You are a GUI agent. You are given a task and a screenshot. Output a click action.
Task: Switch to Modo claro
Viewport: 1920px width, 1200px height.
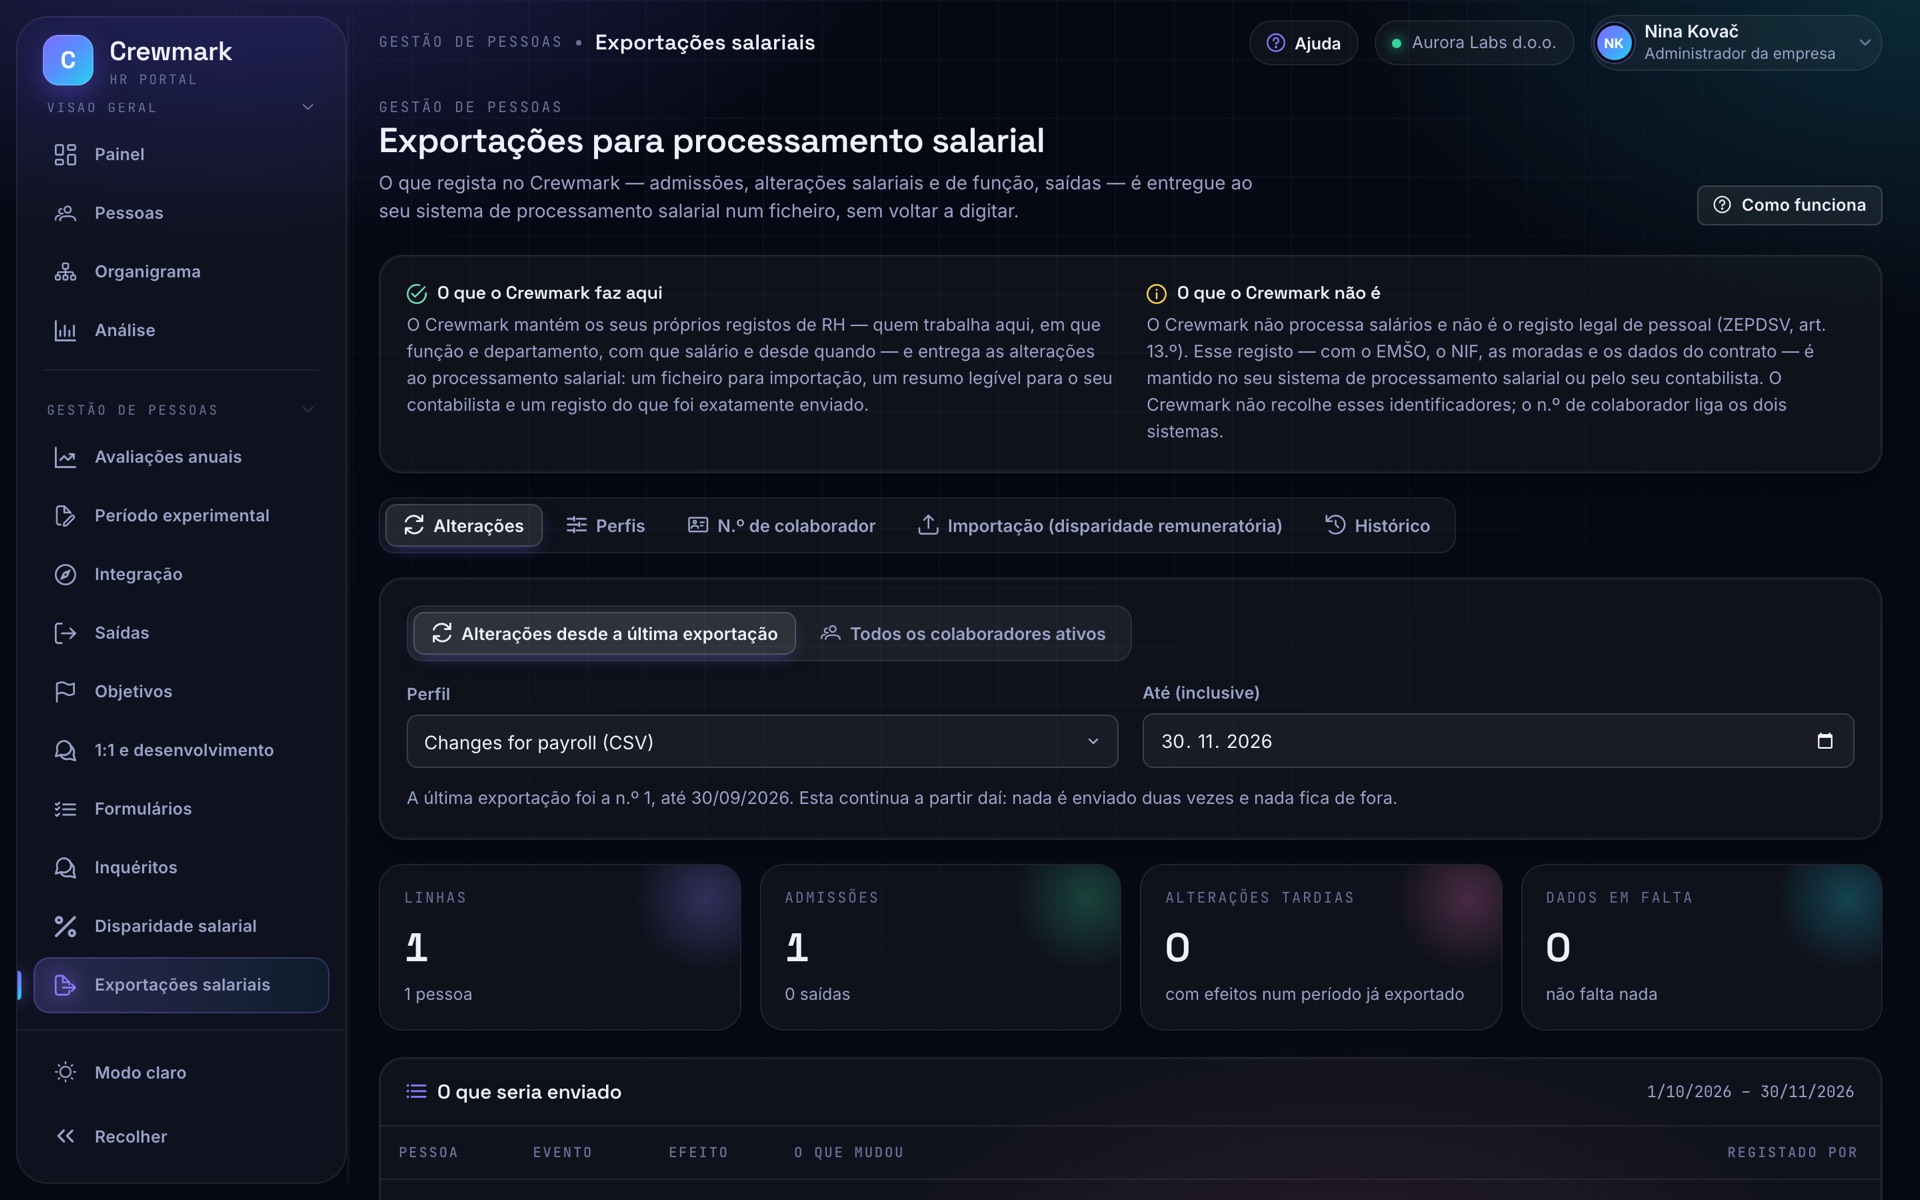tap(181, 1072)
